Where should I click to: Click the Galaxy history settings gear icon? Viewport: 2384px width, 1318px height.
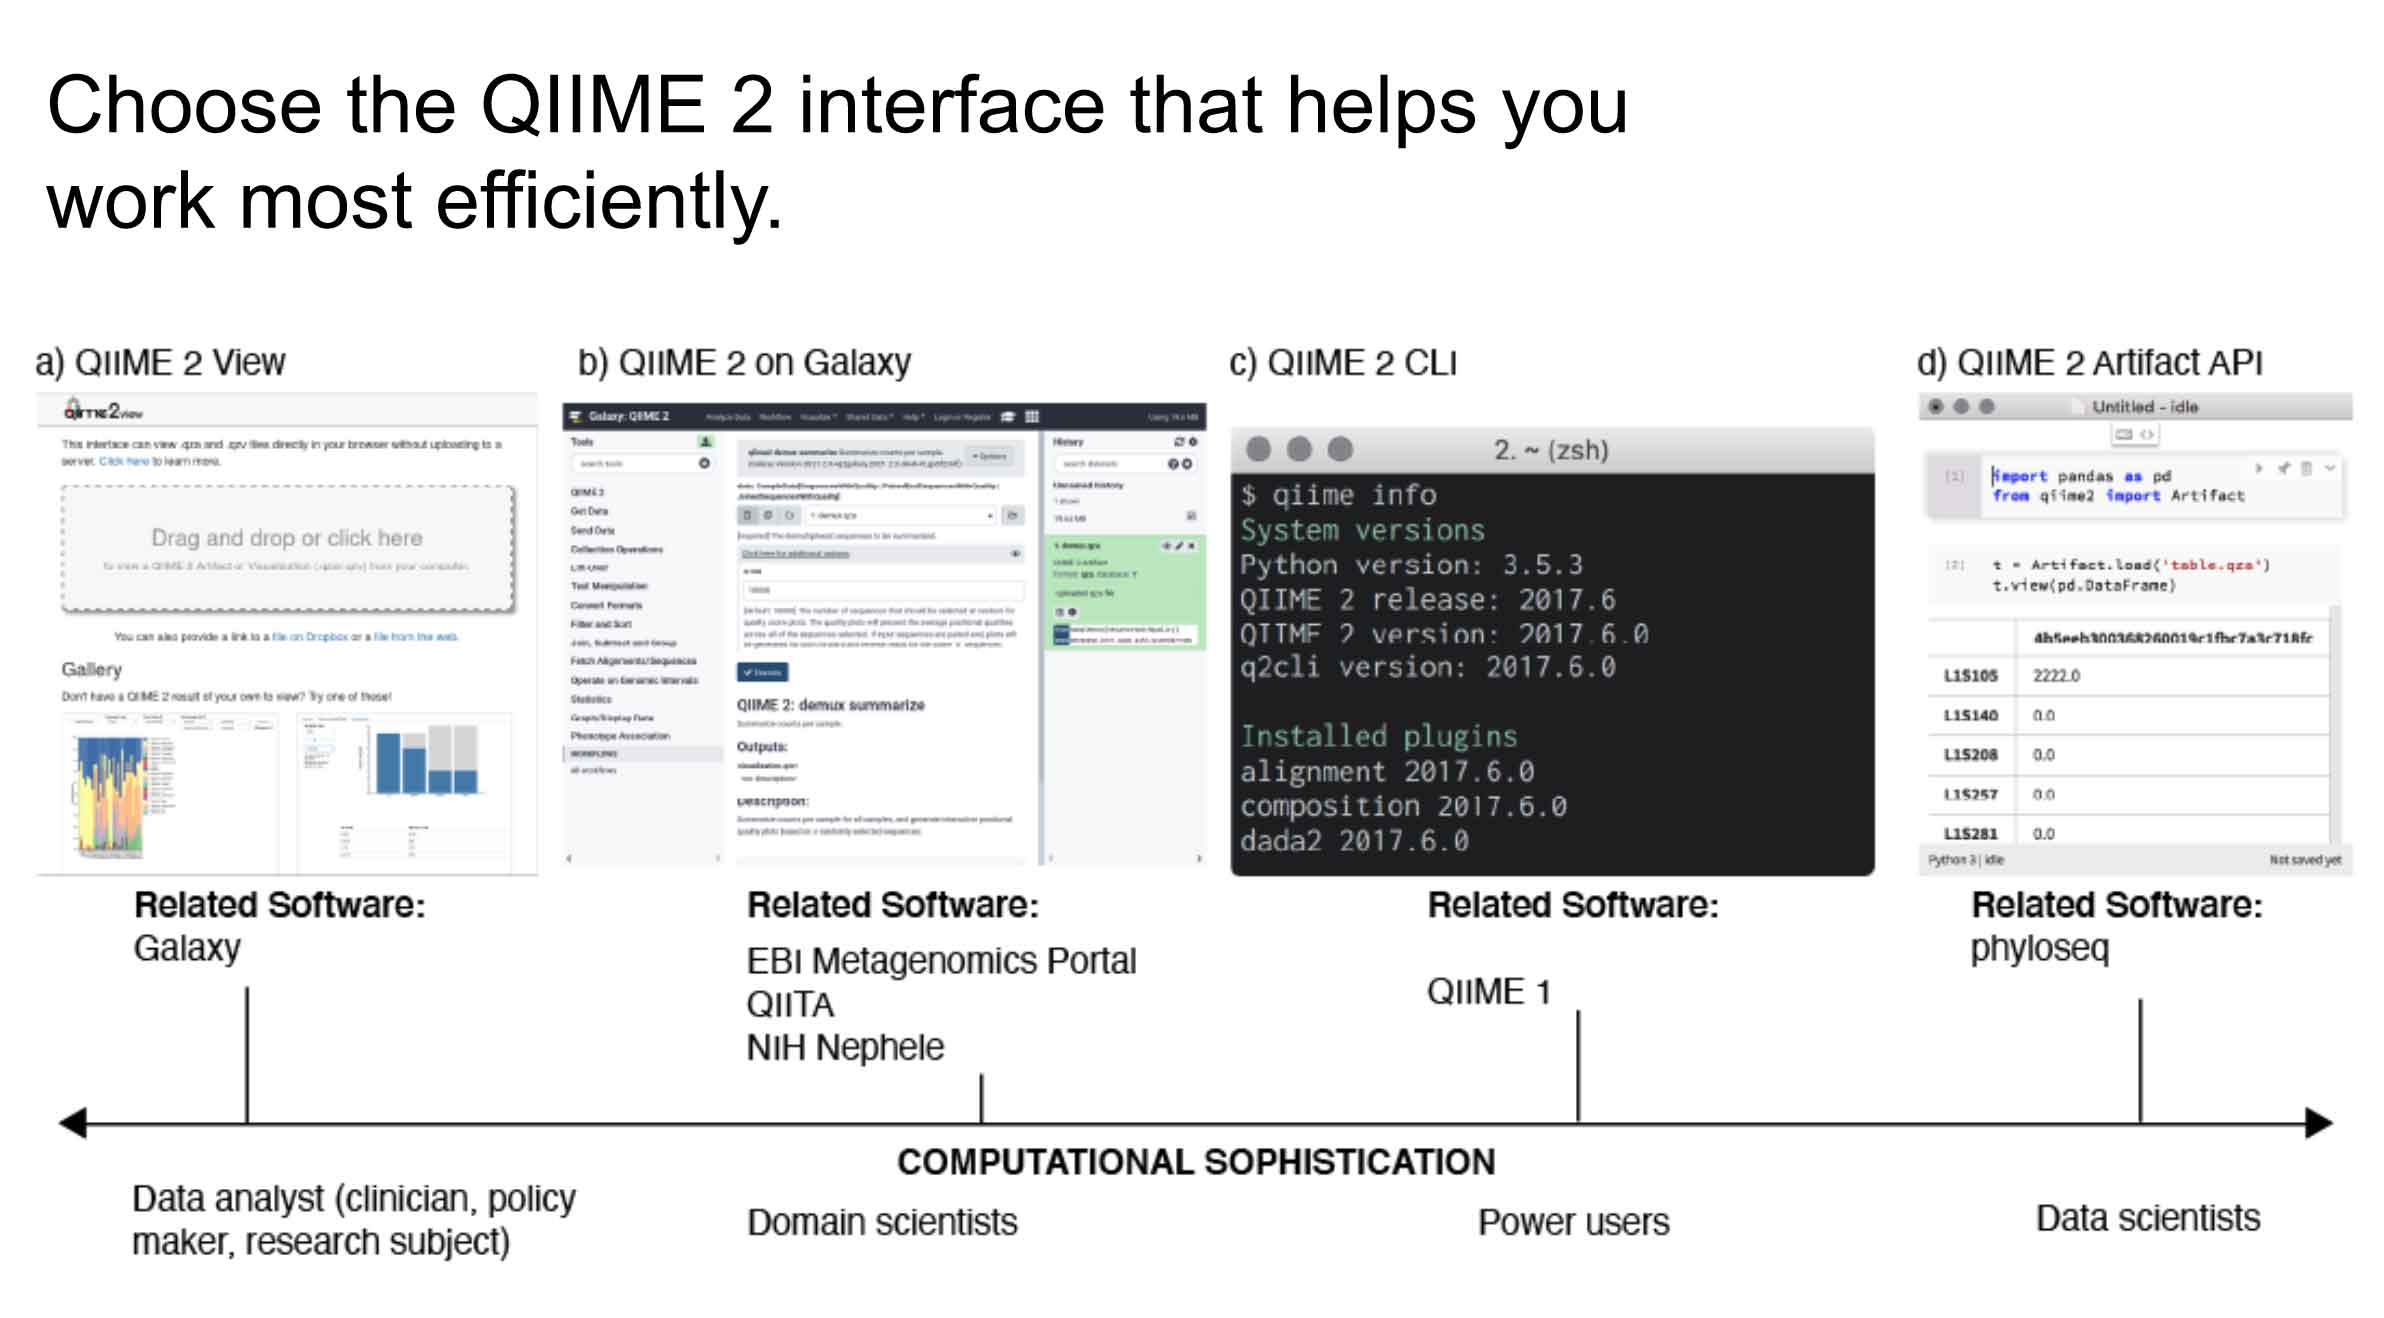[x=1192, y=441]
